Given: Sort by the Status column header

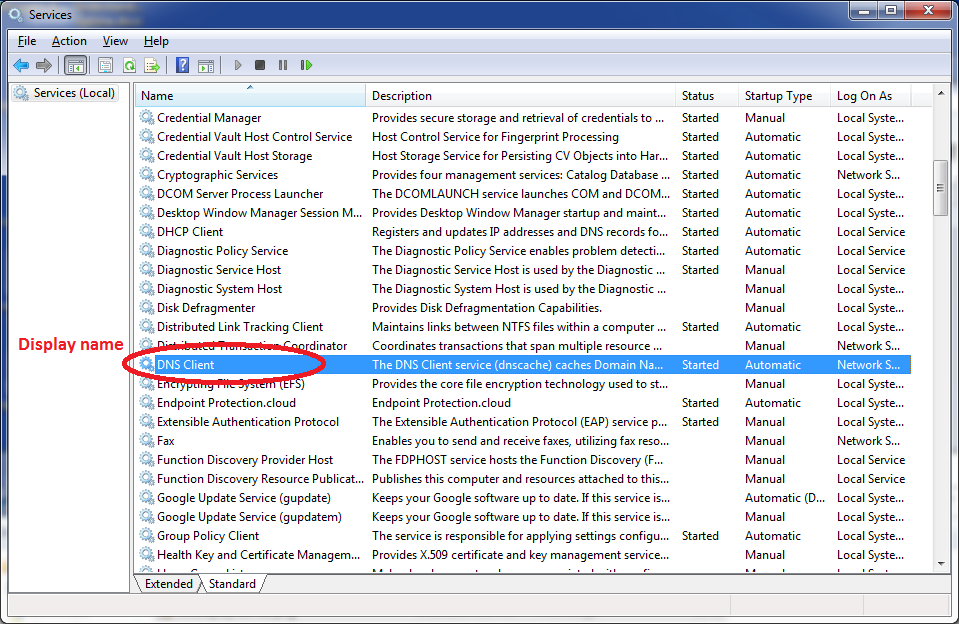Looking at the screenshot, I should [698, 96].
